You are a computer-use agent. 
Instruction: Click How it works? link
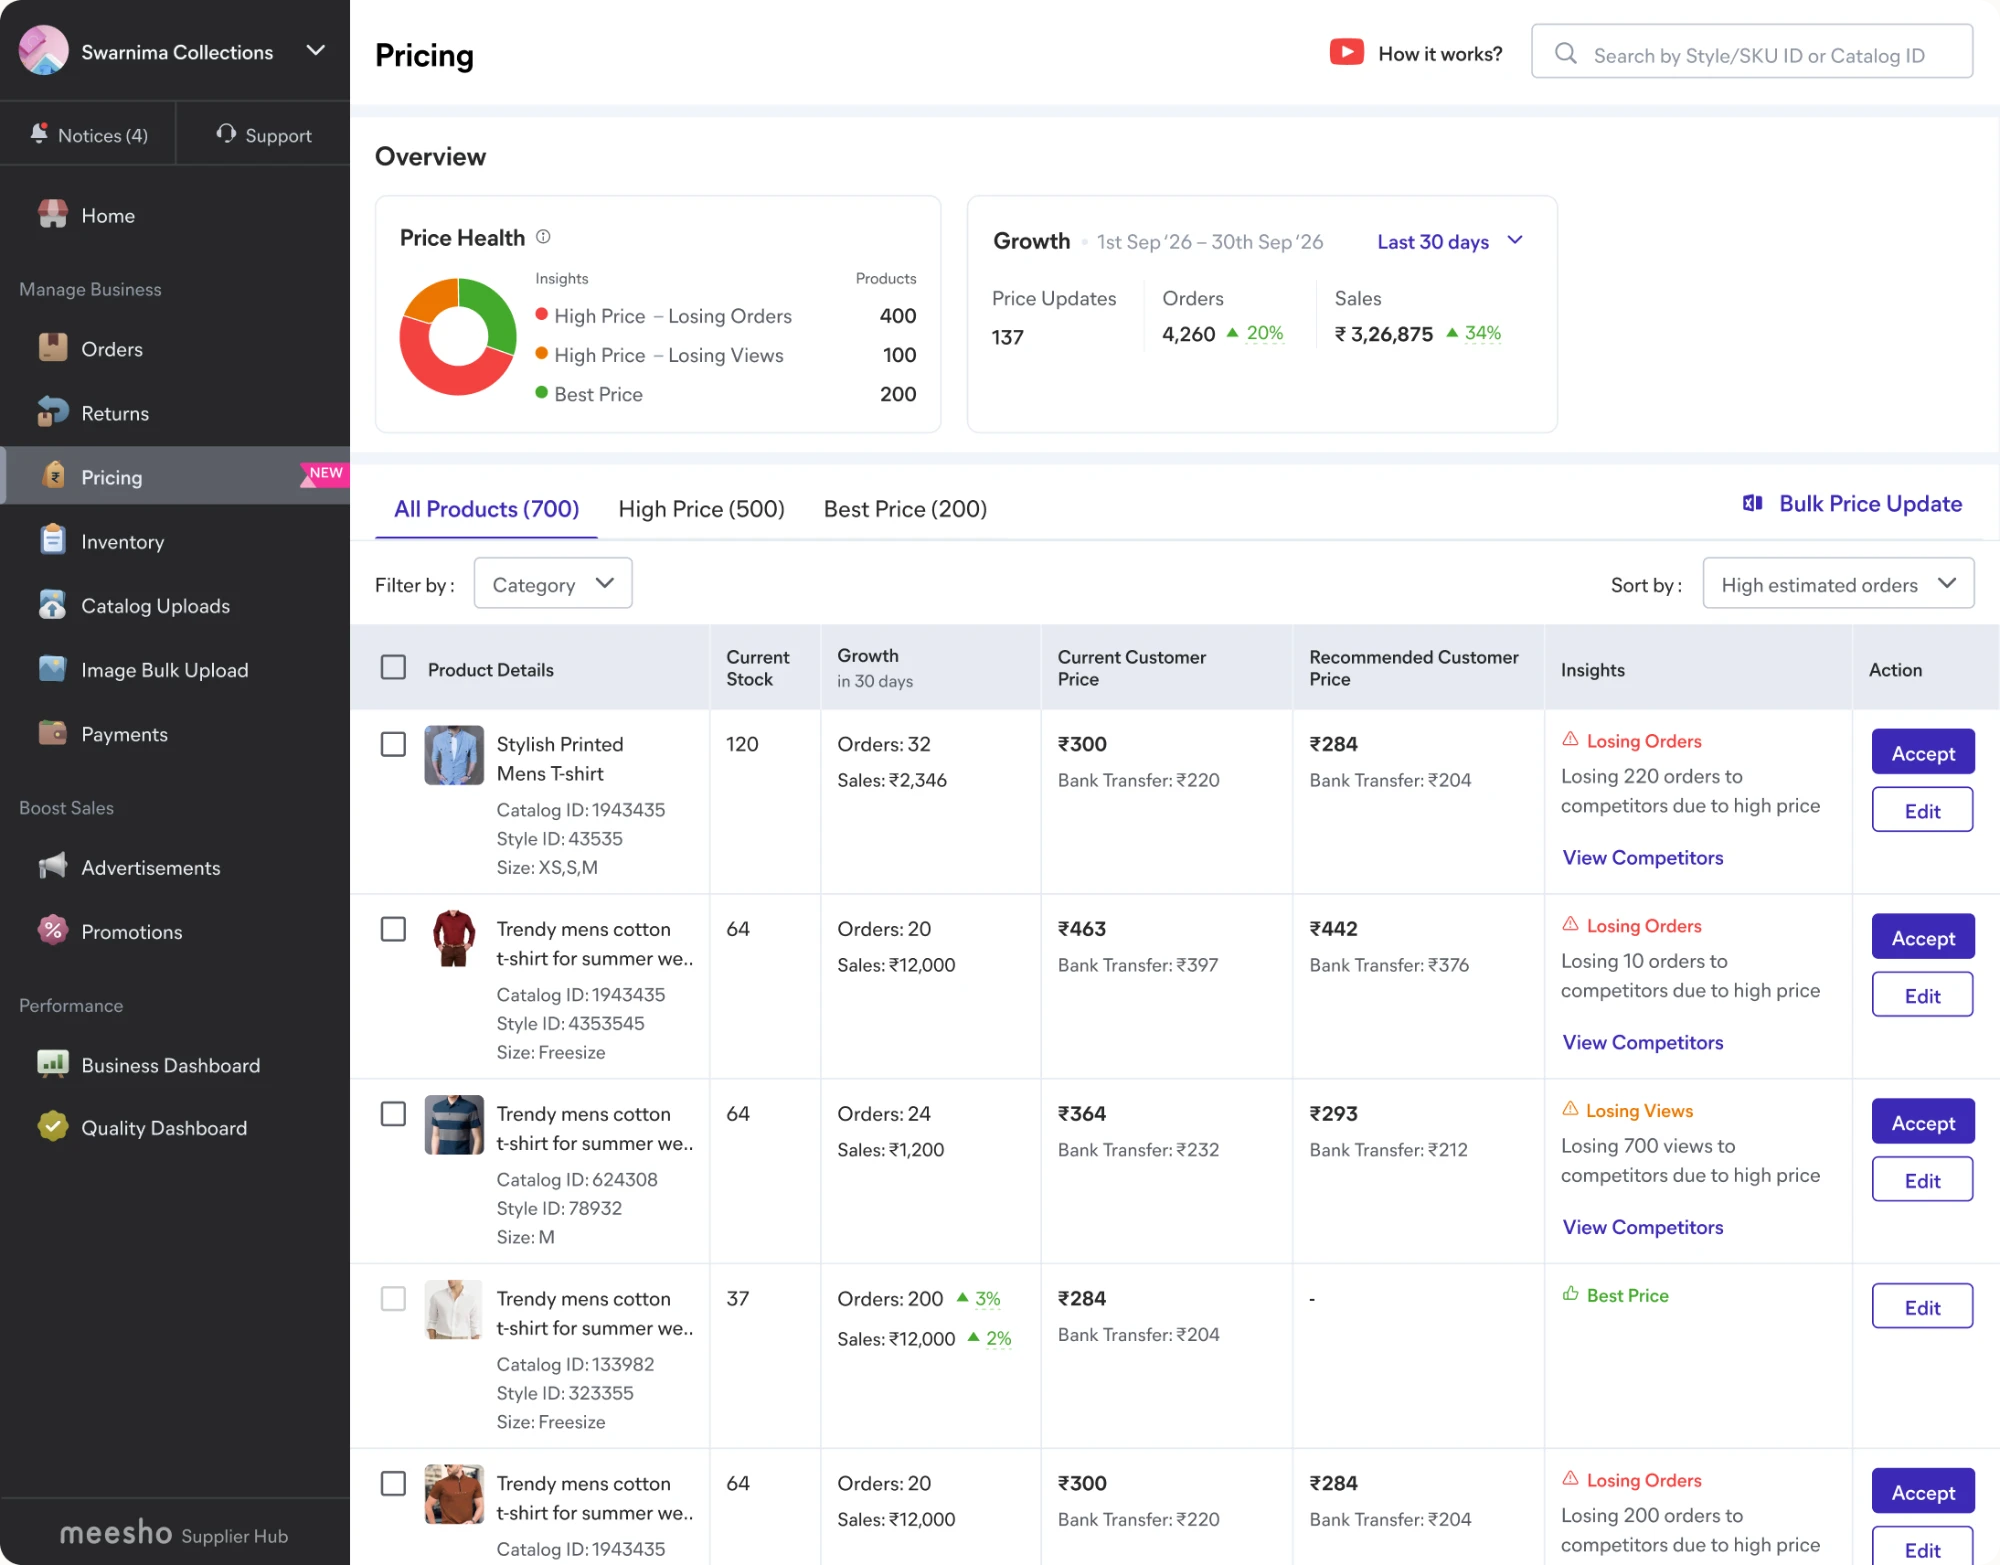[x=1439, y=54]
